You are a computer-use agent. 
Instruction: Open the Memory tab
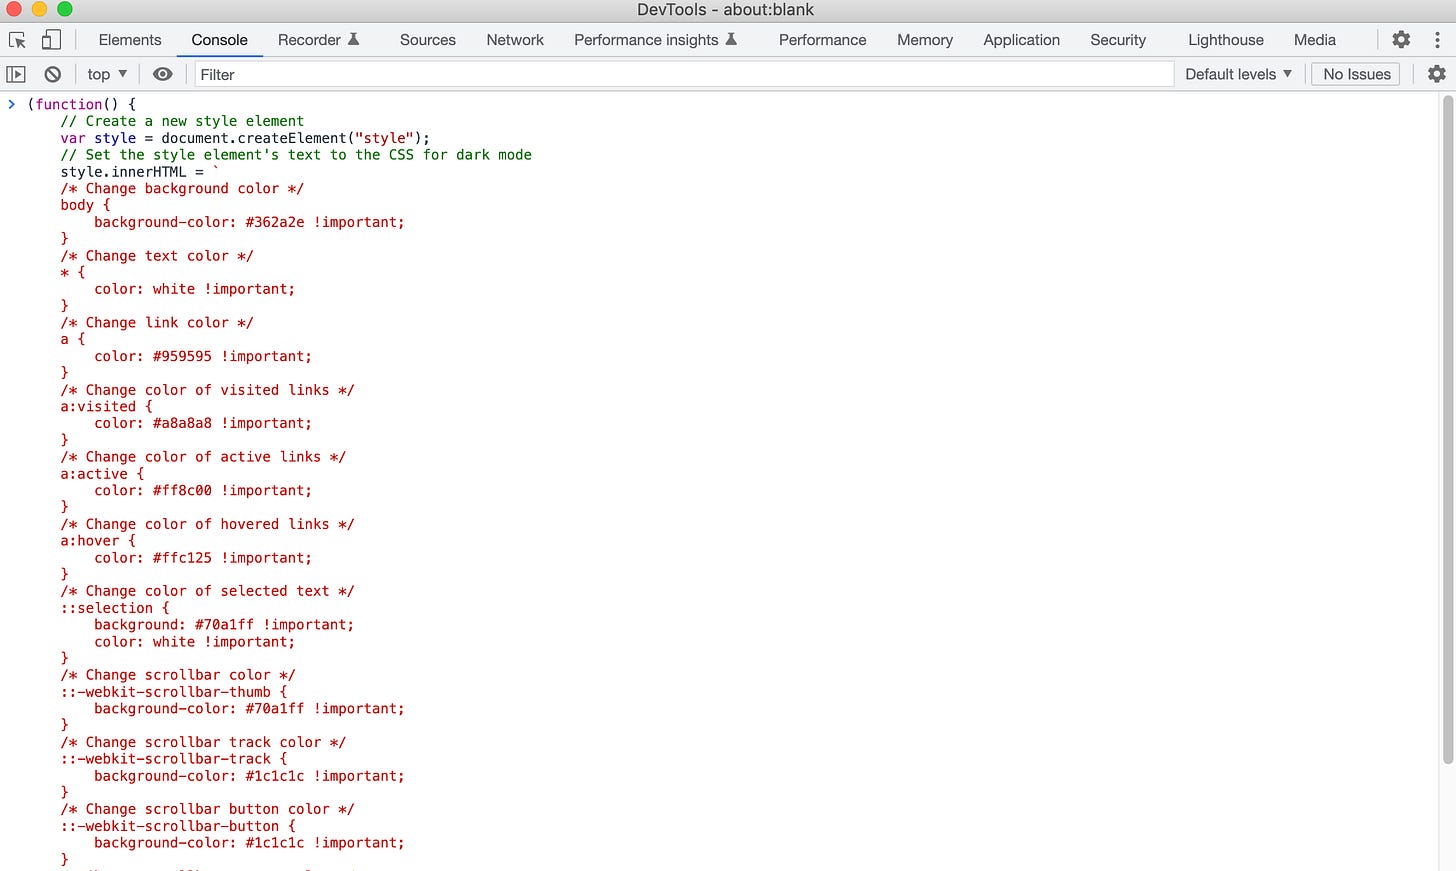coord(925,40)
